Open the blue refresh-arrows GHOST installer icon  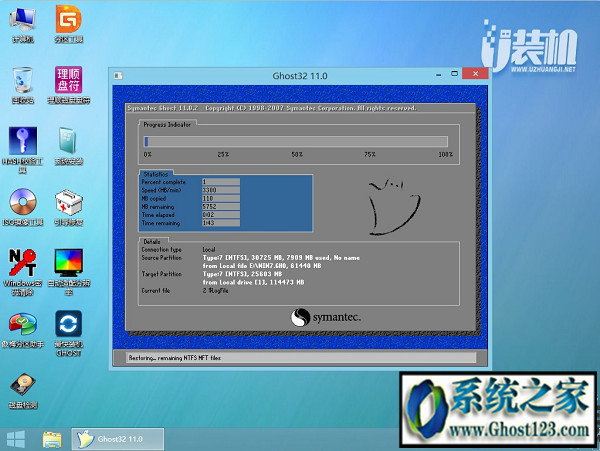point(68,334)
